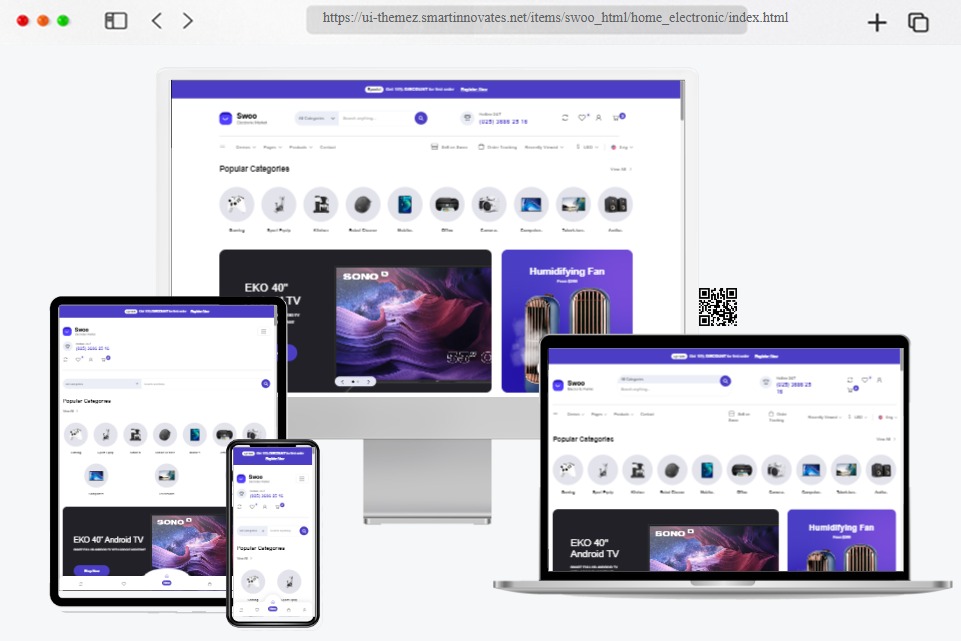Click the Order Tracking box icon
Viewport: 961px width, 641px height.
[x=480, y=146]
